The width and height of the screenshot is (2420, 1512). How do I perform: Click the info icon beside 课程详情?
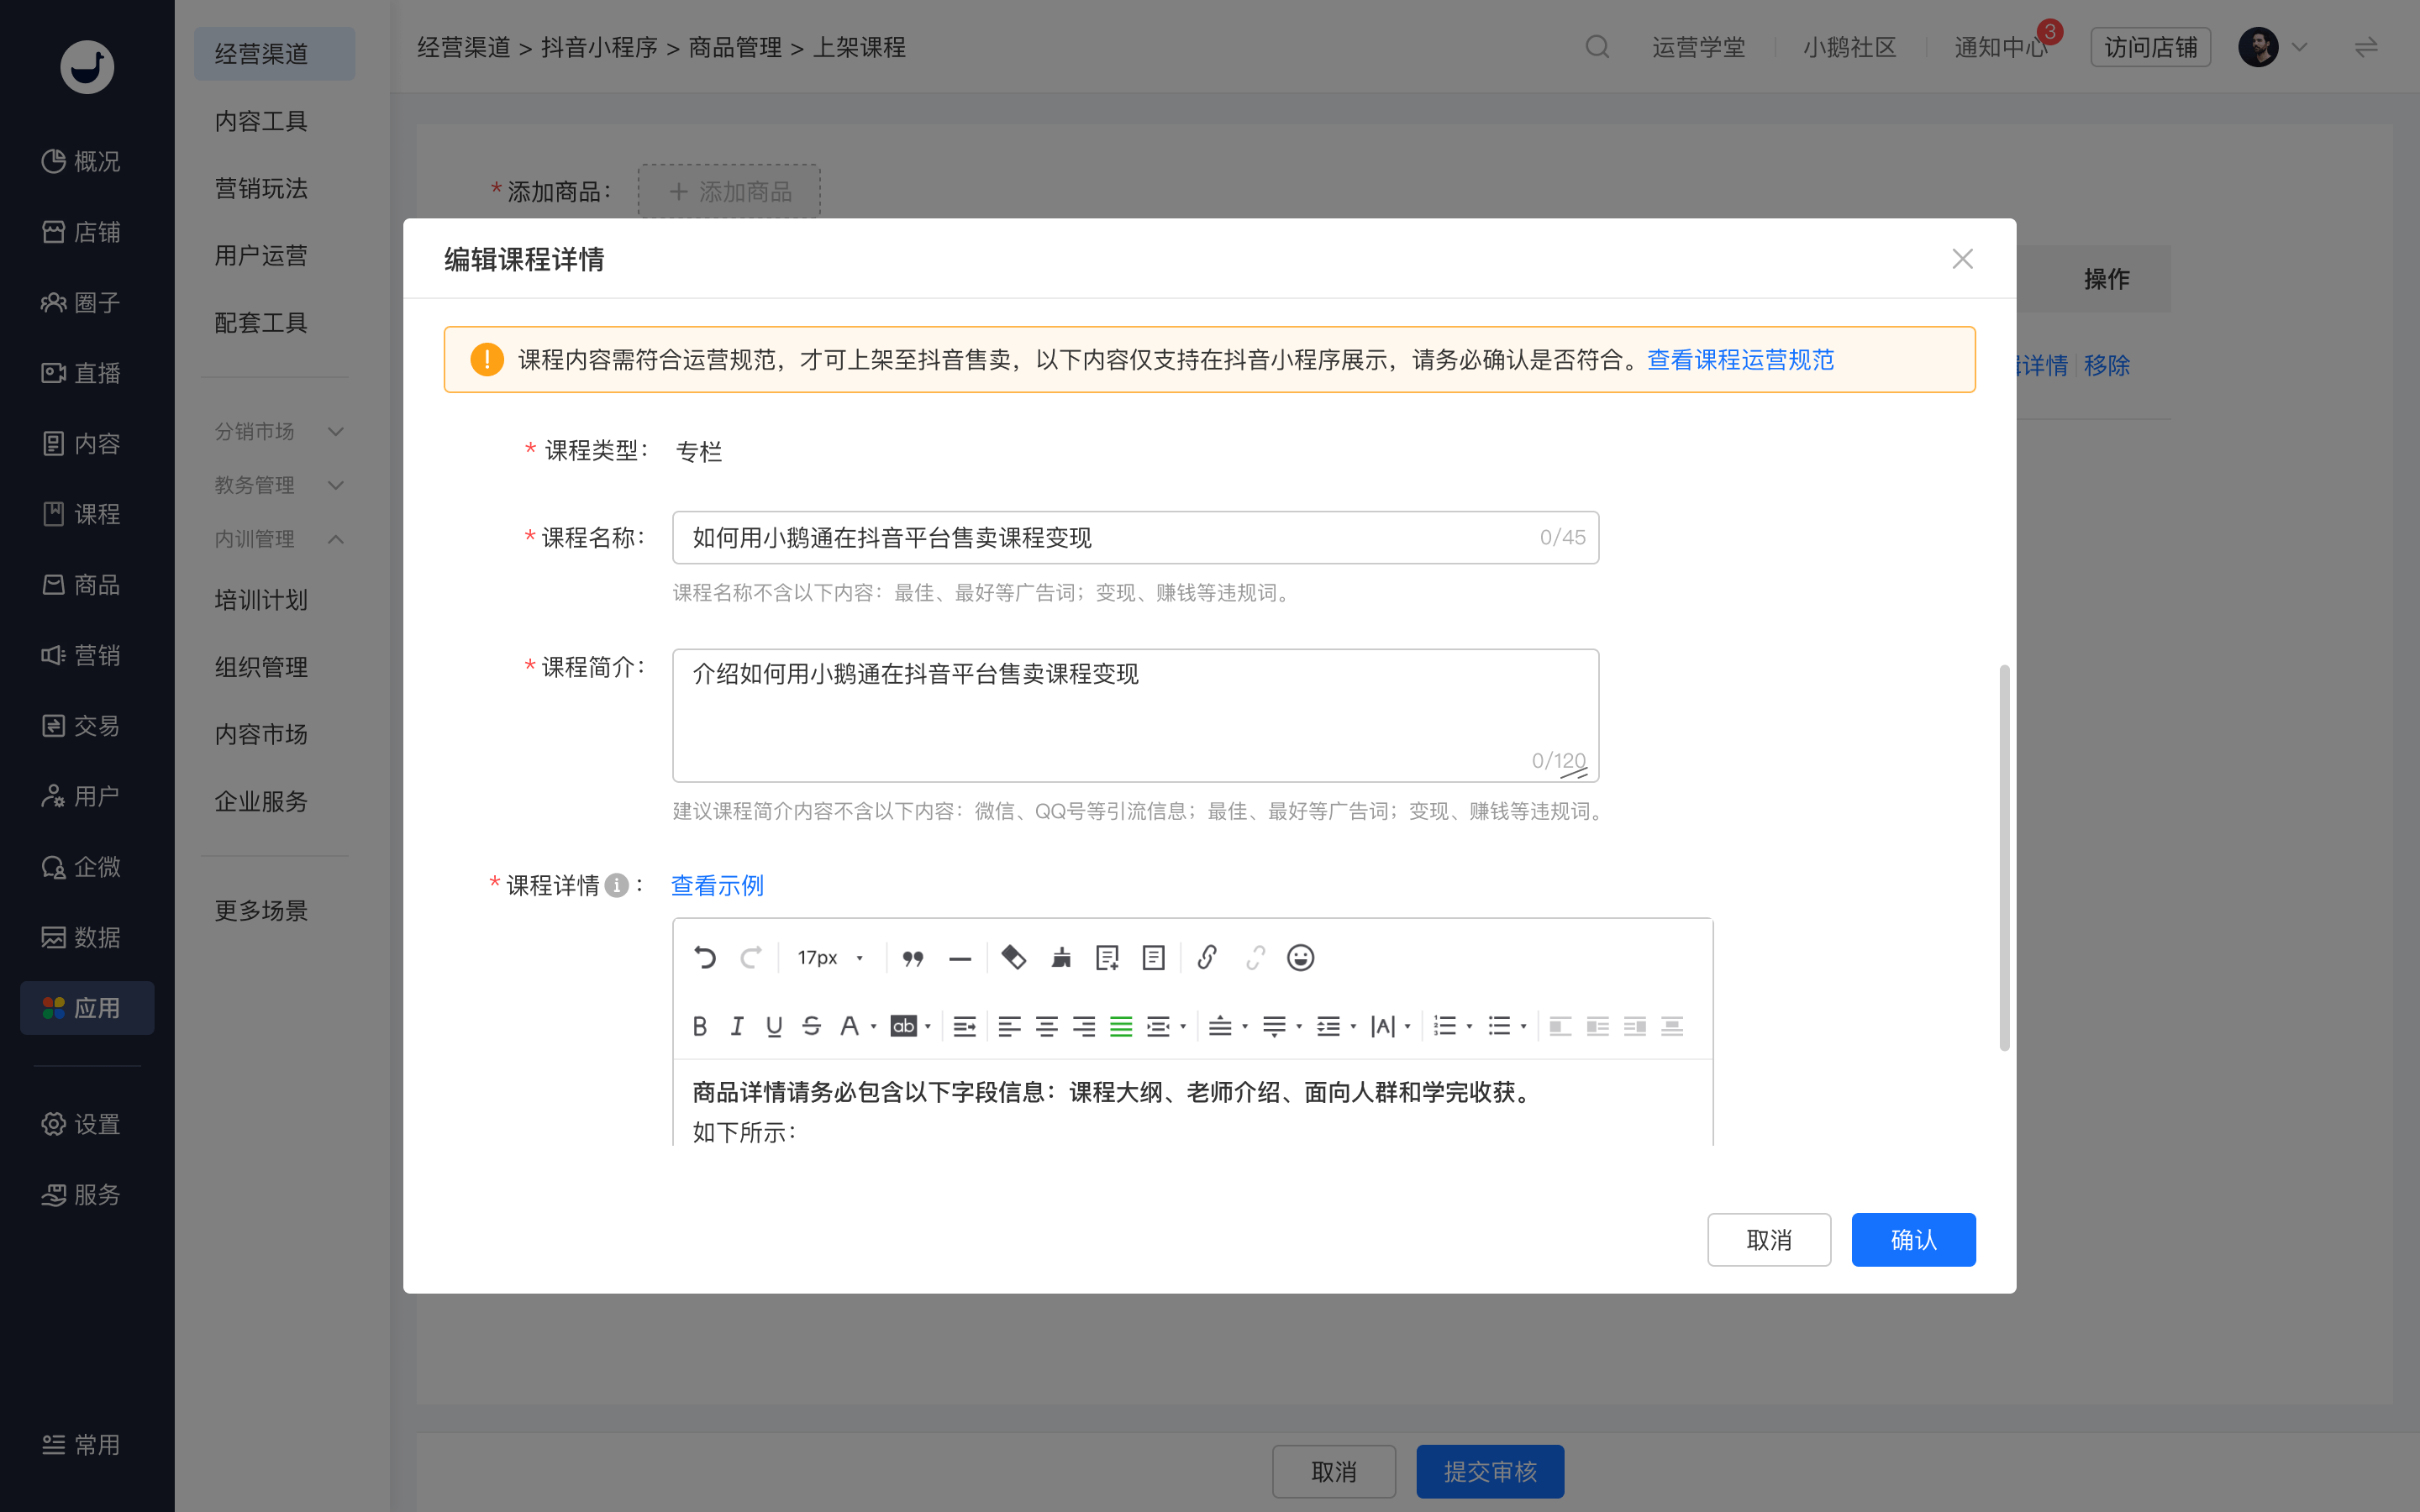click(x=617, y=885)
